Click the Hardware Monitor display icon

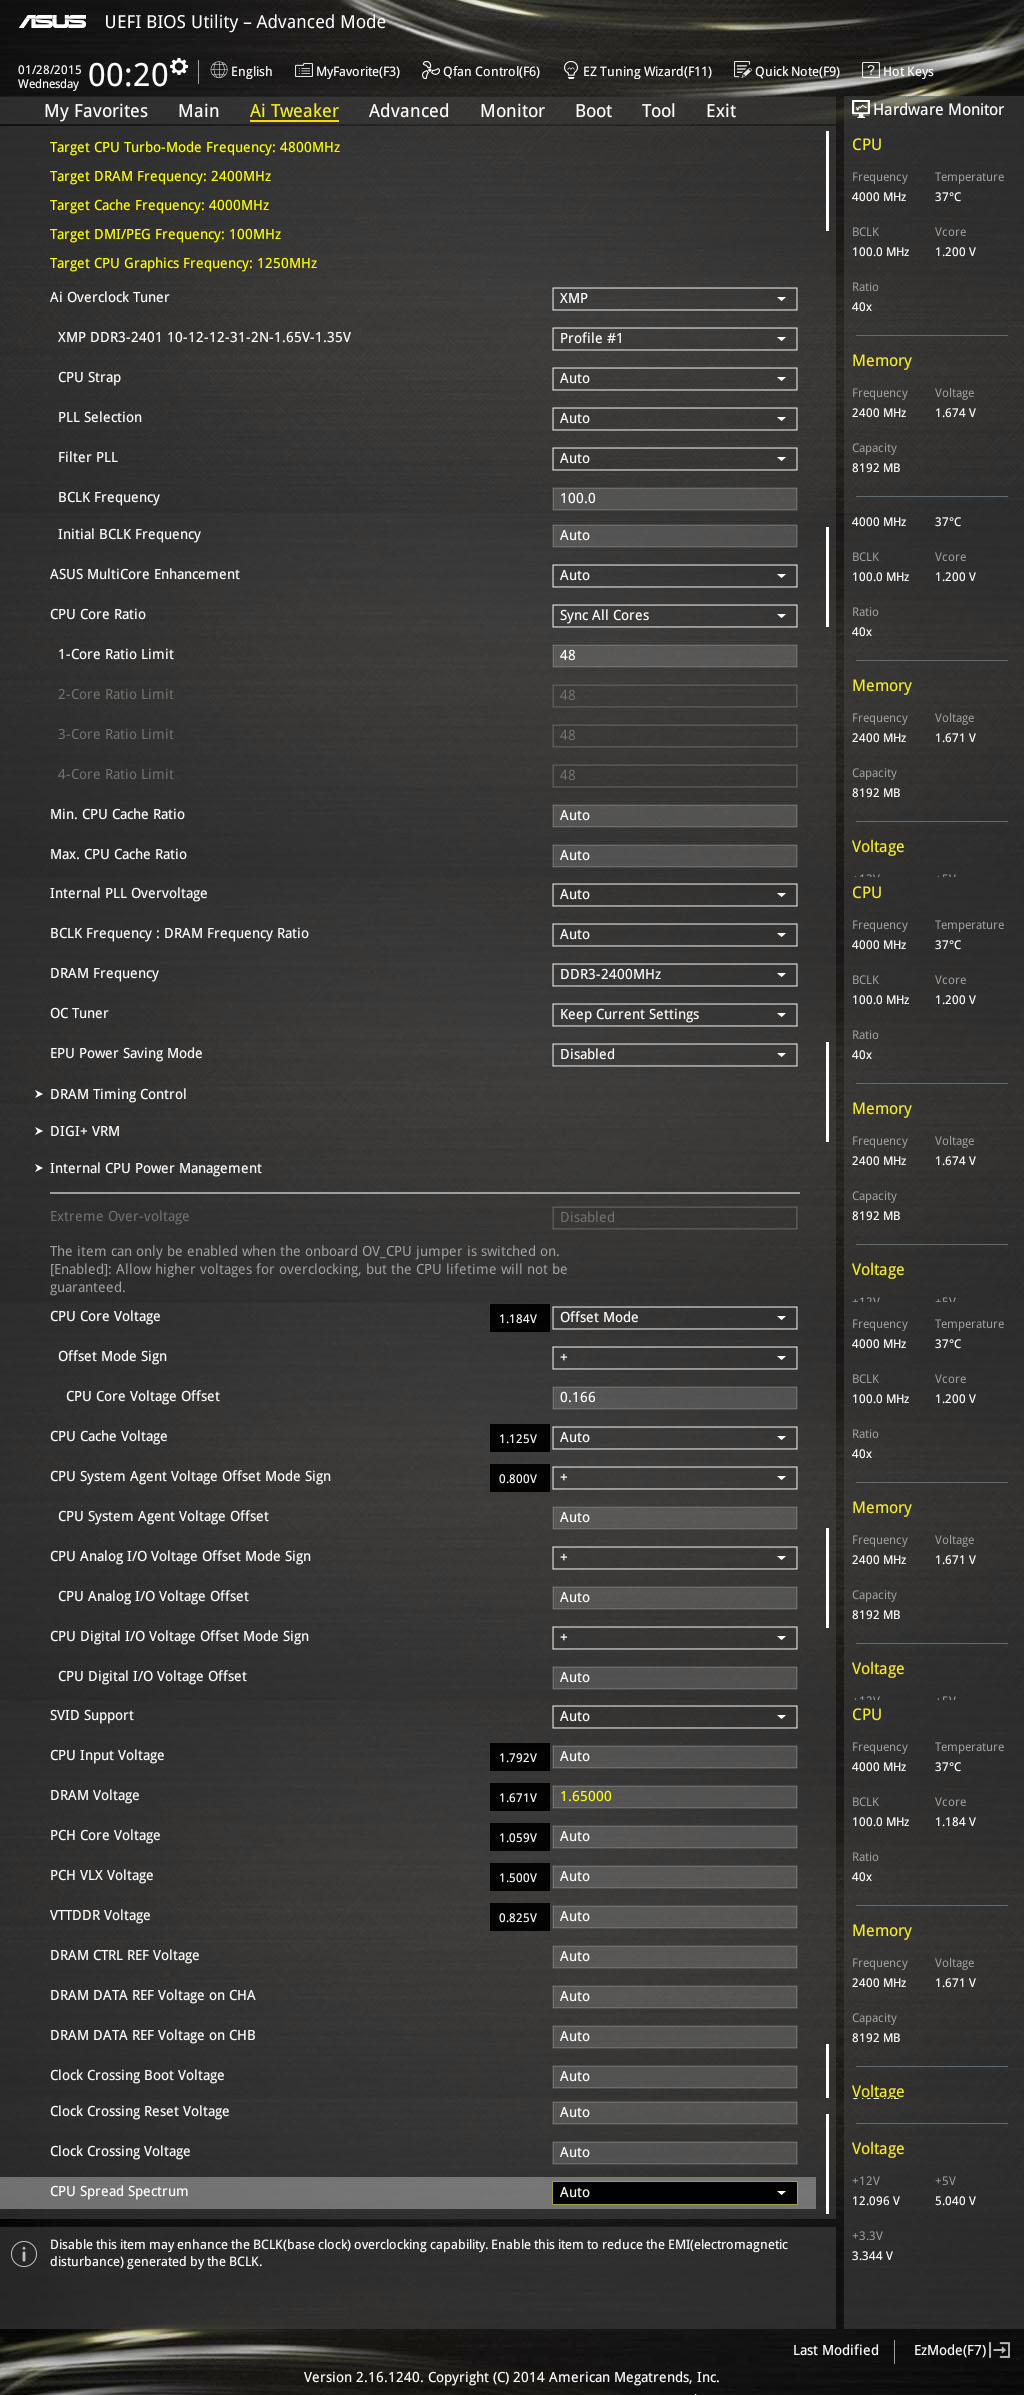[860, 109]
